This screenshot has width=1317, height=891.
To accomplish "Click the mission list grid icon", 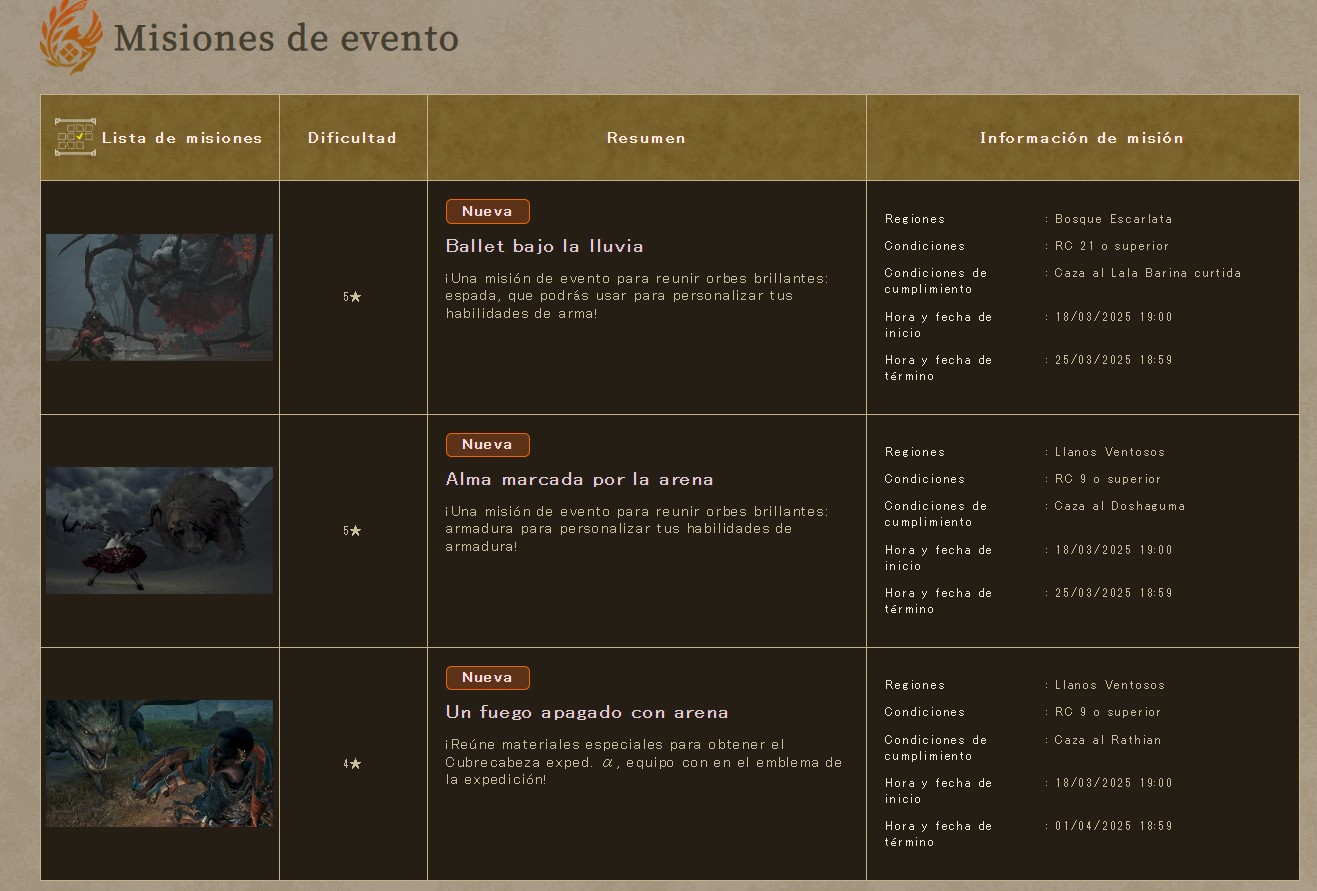I will point(75,138).
